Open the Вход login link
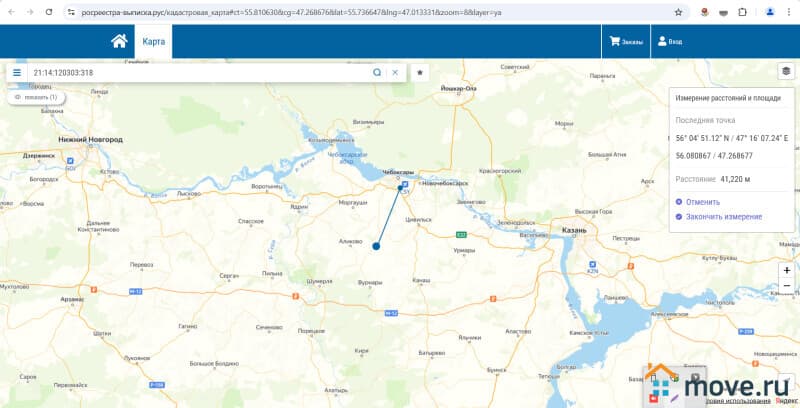The height and width of the screenshot is (408, 800). tap(670, 42)
